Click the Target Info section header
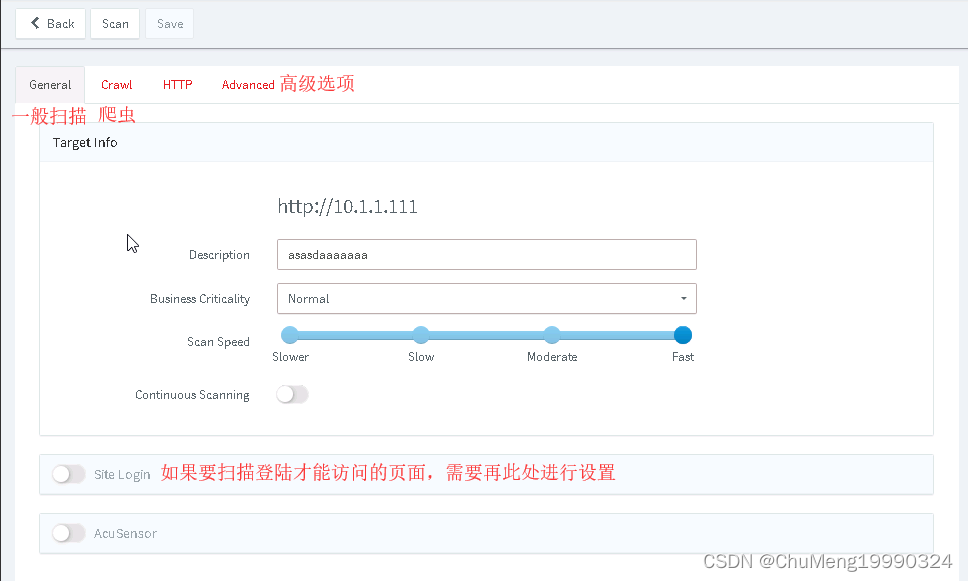Image resolution: width=968 pixels, height=581 pixels. (486, 143)
